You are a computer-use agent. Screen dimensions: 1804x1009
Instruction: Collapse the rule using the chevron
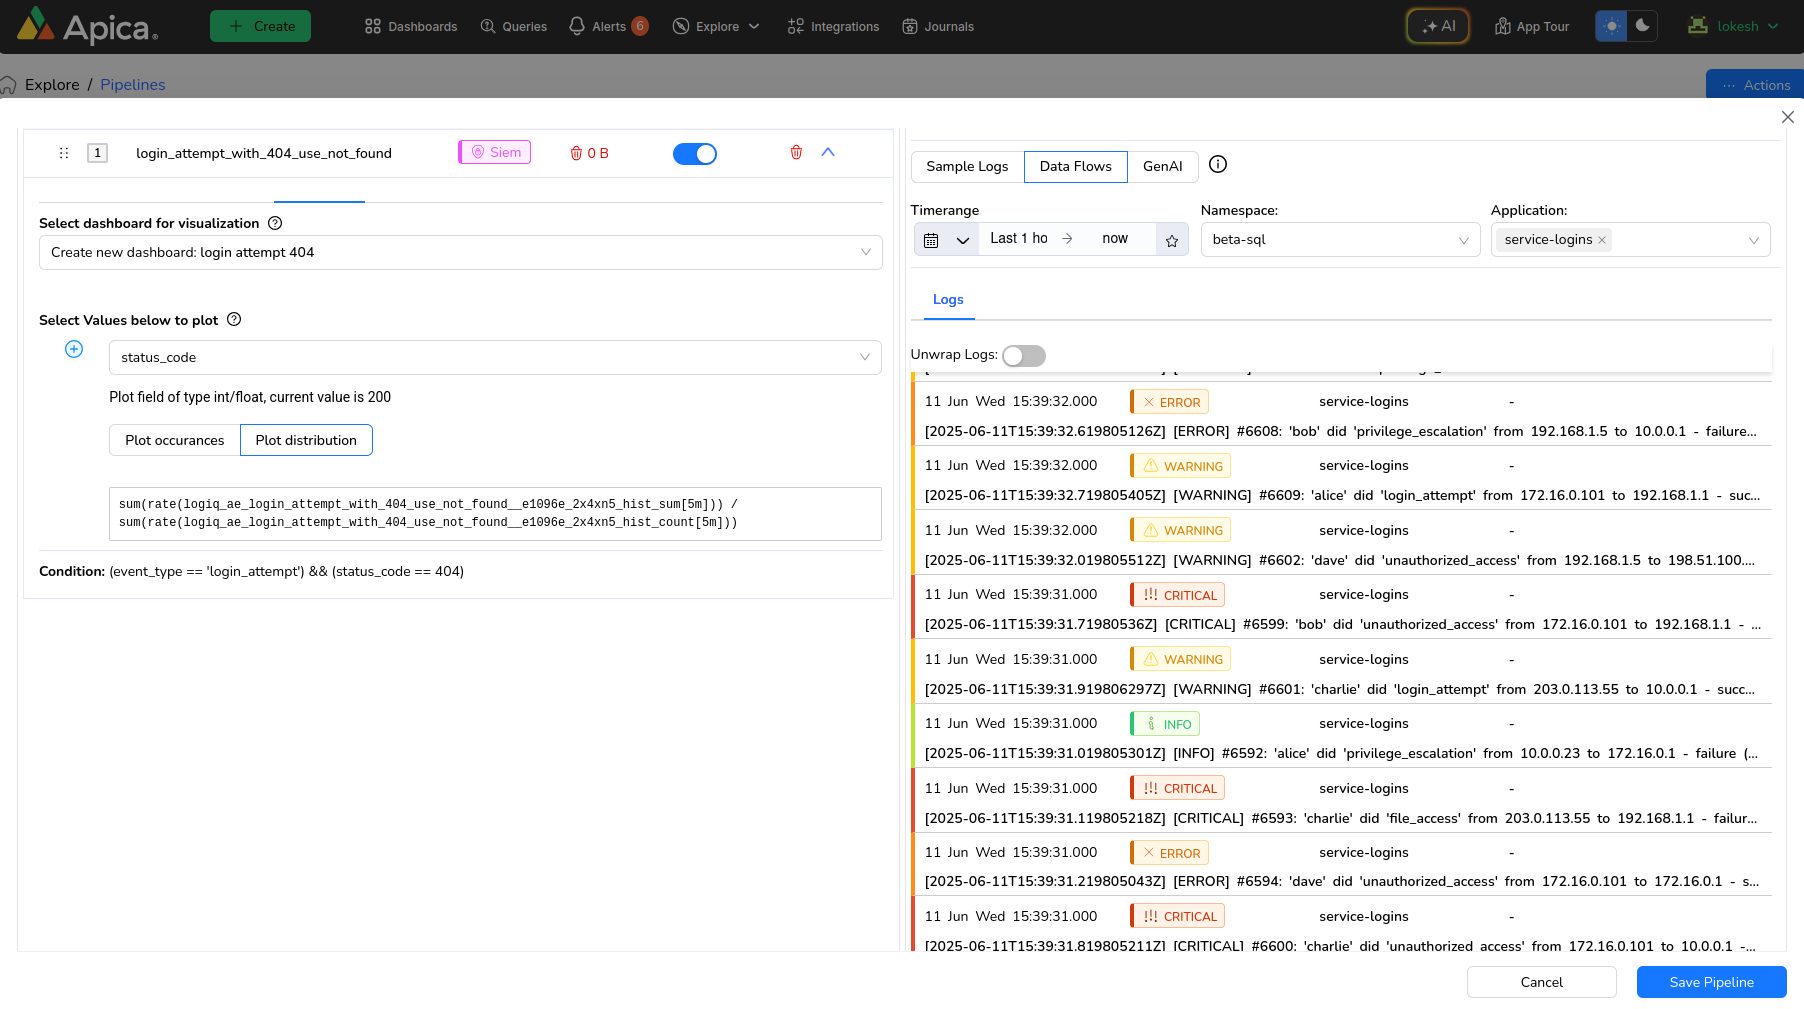coord(828,152)
